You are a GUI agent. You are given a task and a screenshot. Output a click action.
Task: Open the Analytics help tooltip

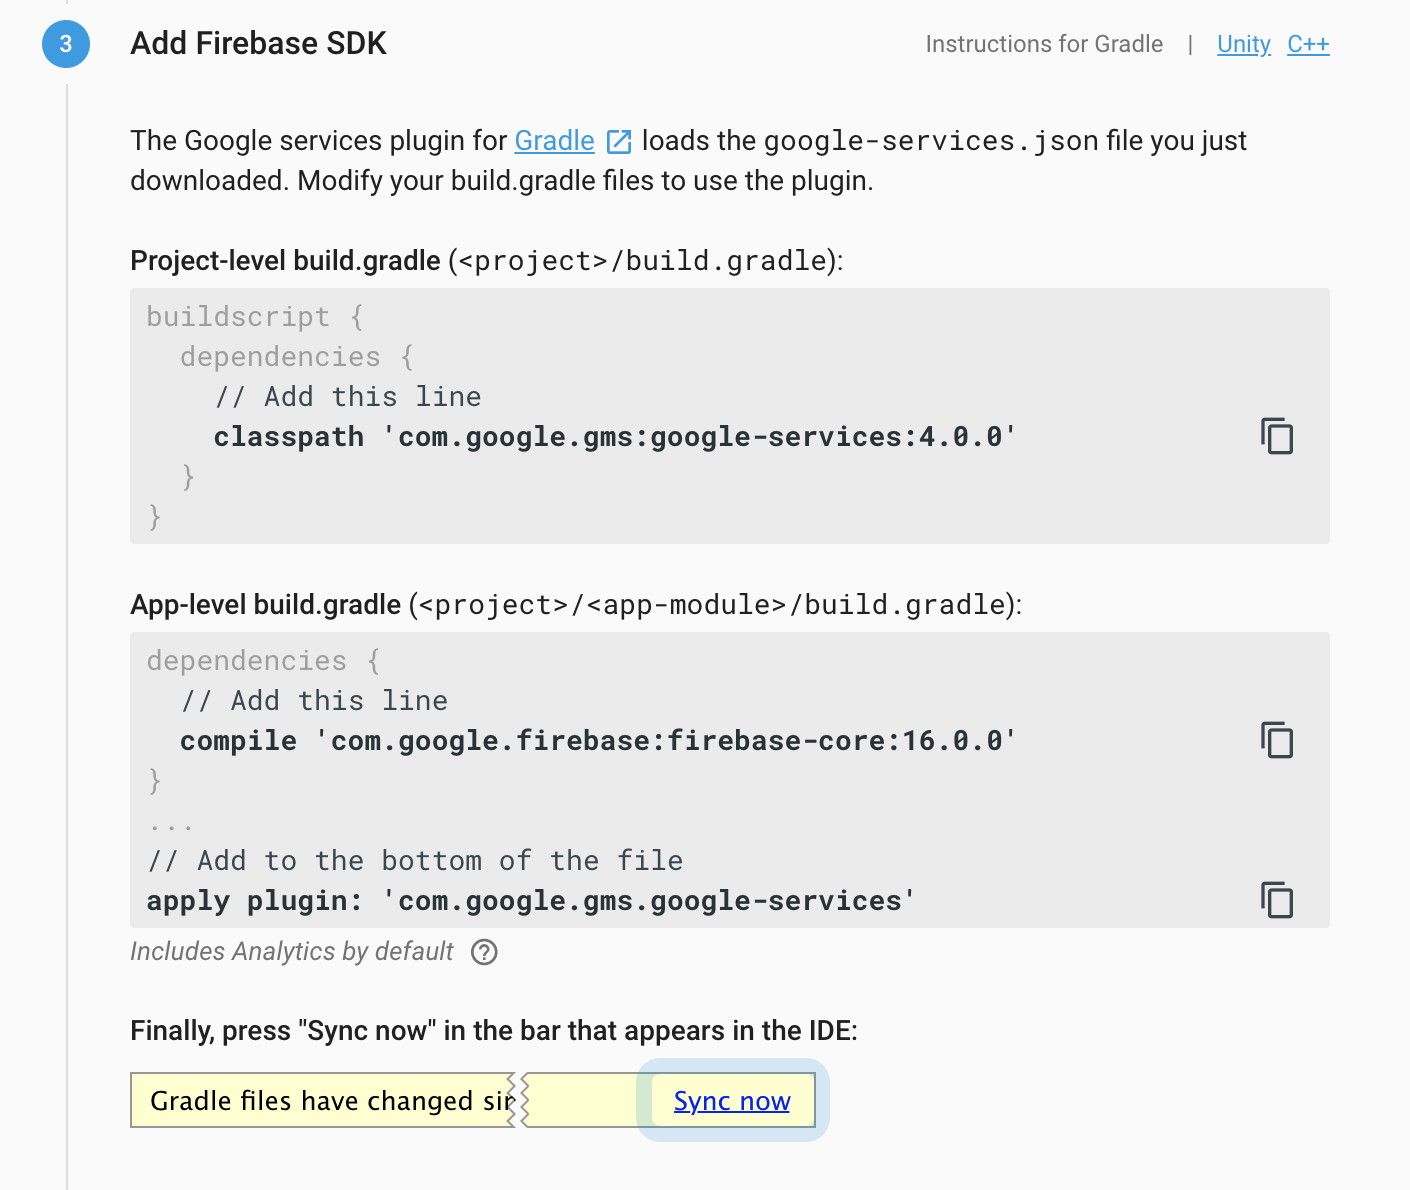(484, 953)
